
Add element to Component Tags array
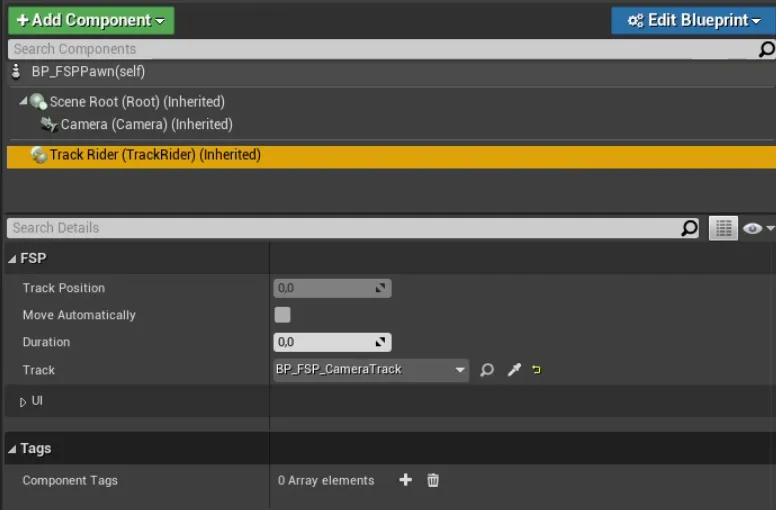[405, 480]
